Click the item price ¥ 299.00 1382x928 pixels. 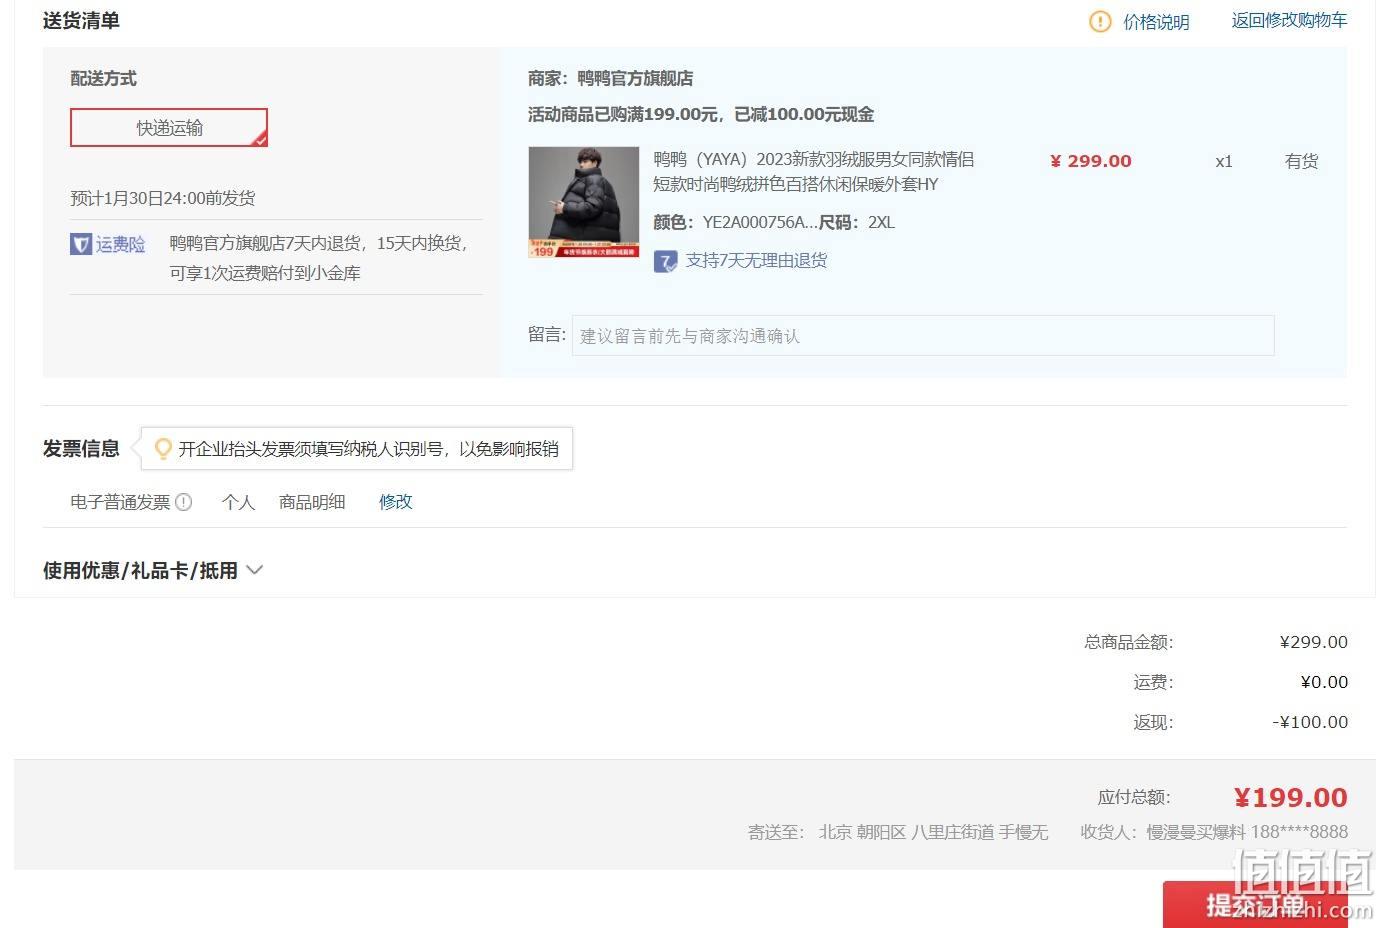click(x=1090, y=161)
